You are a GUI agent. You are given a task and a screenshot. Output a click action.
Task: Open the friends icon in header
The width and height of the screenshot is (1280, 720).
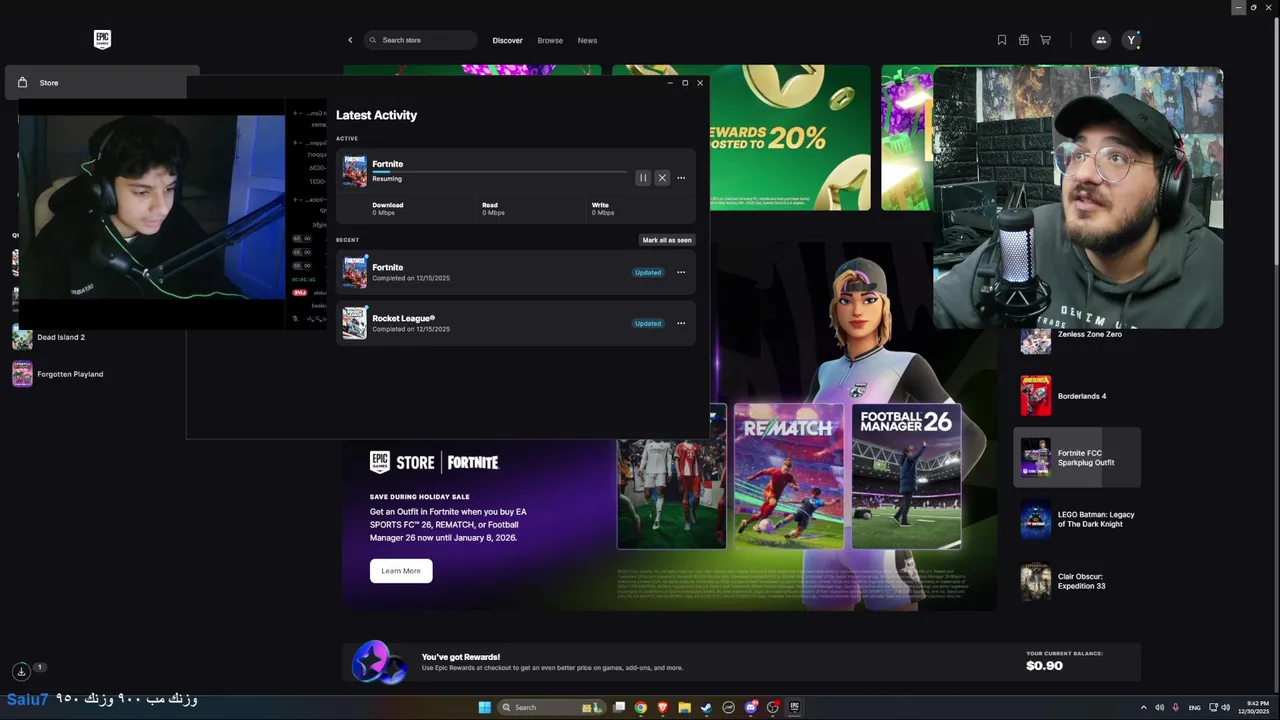click(x=1101, y=40)
